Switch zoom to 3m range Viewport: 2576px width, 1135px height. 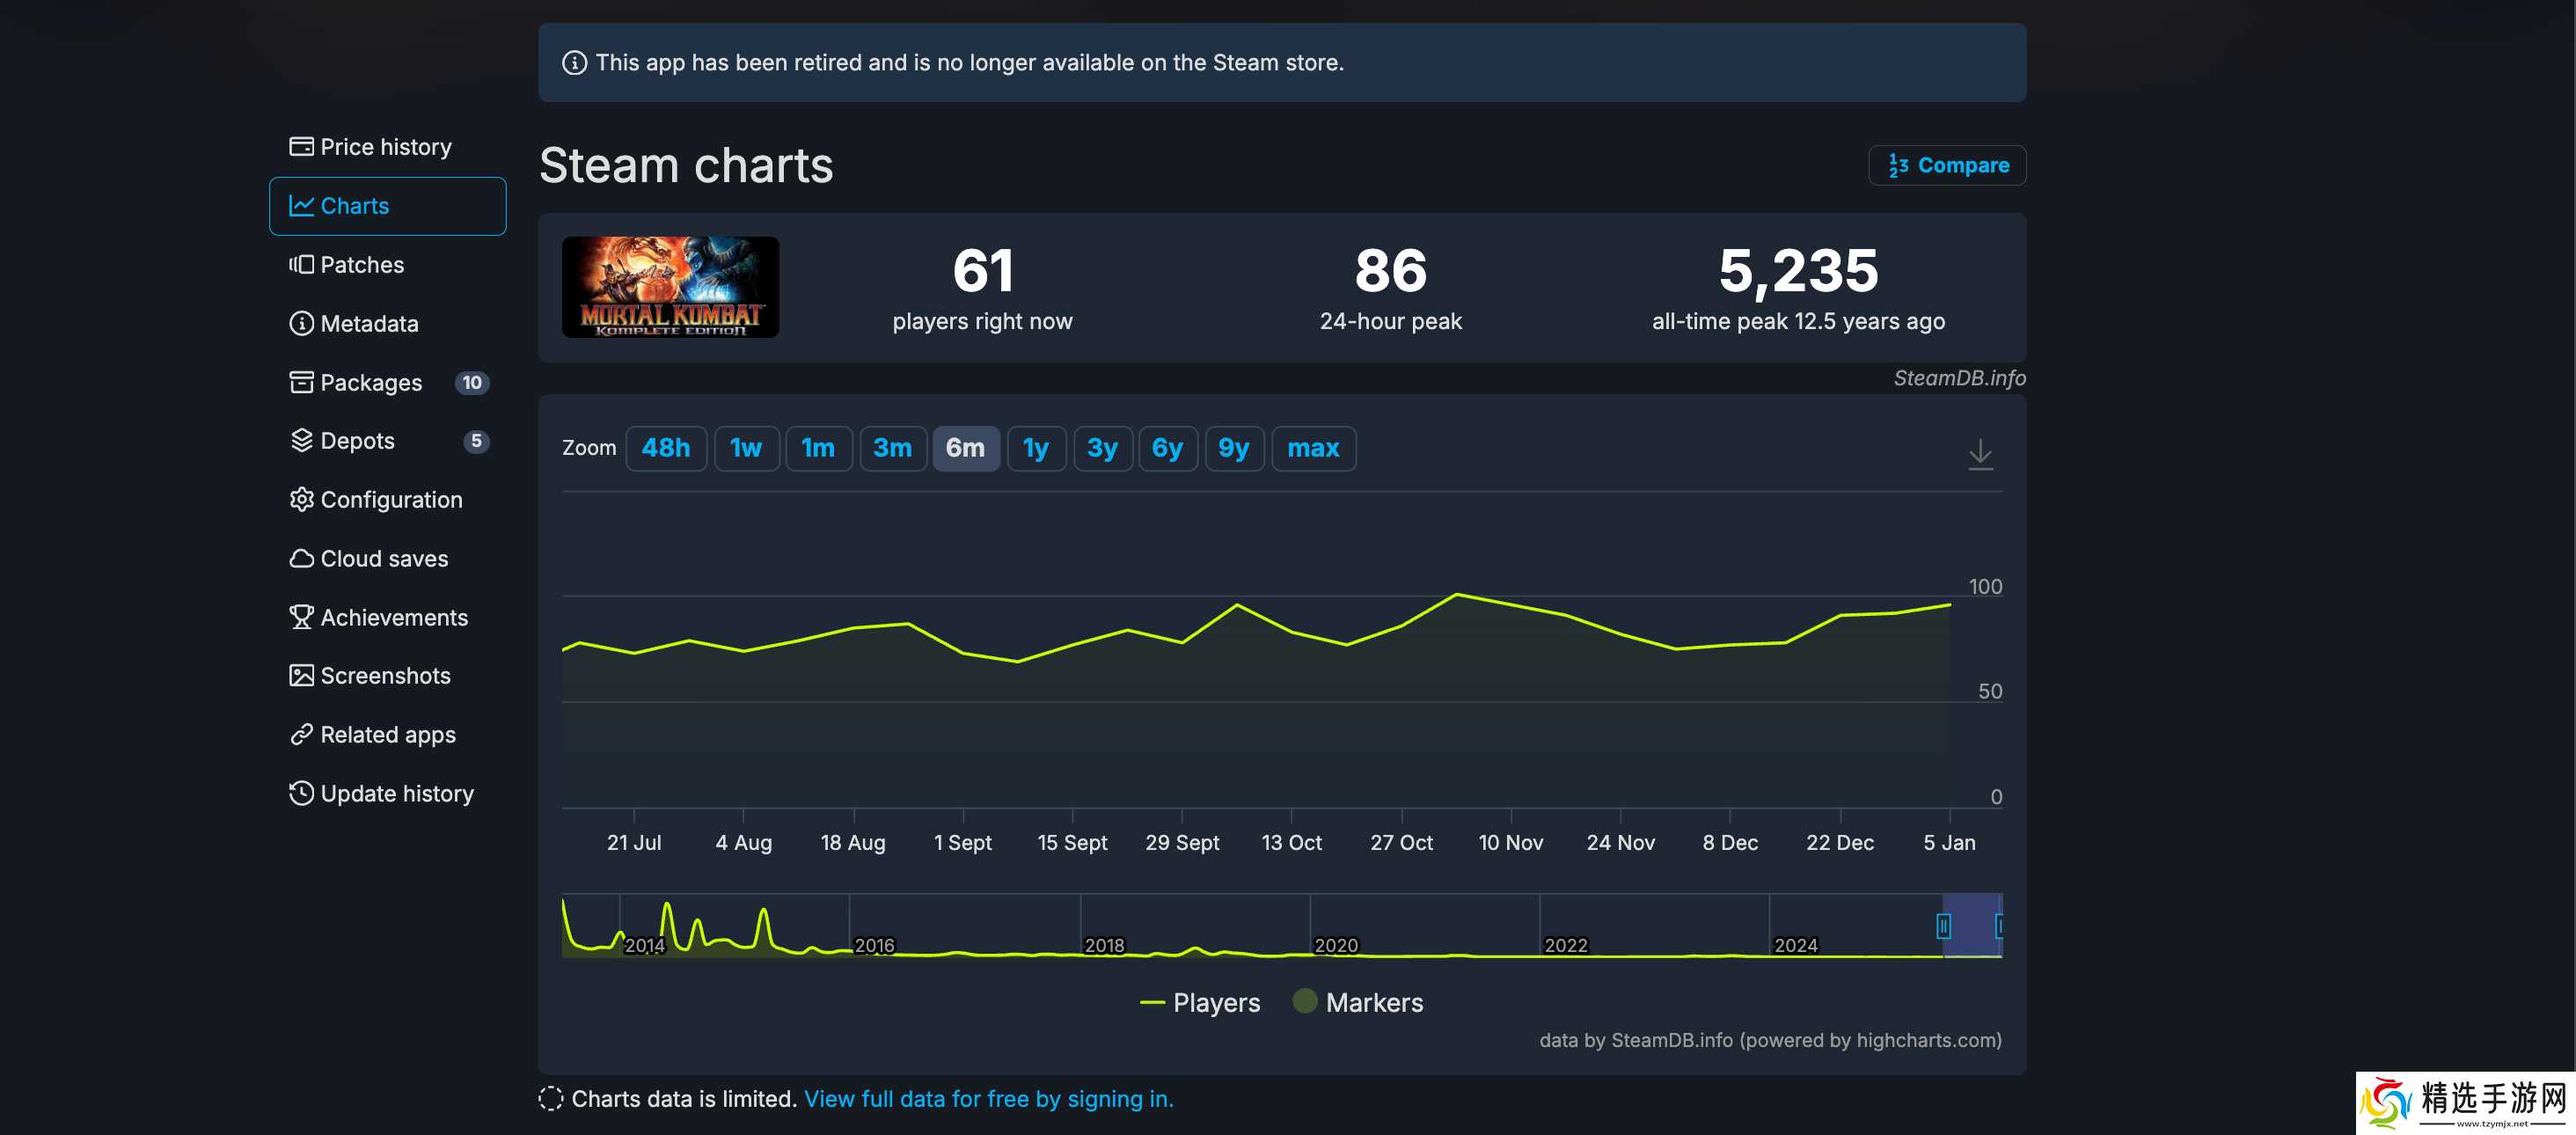tap(891, 448)
